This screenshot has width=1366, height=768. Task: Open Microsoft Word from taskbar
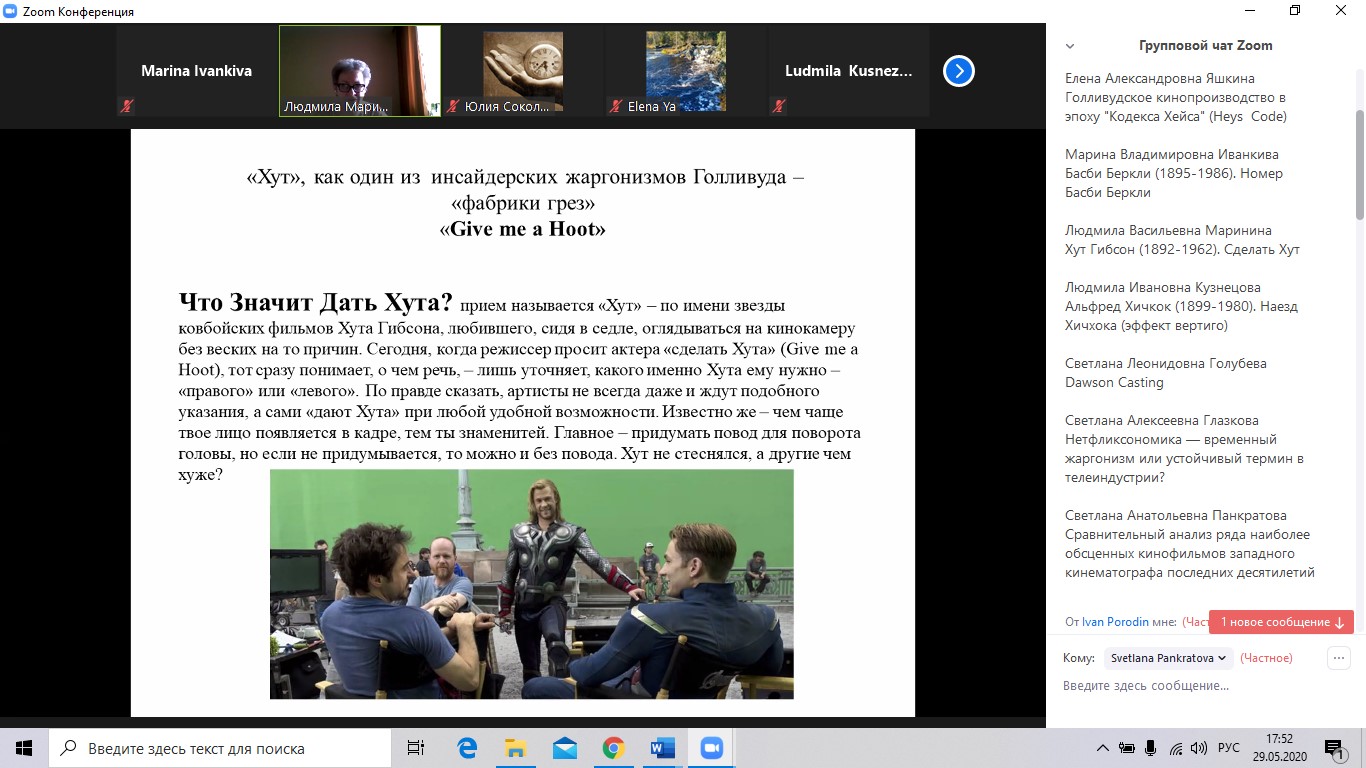point(663,748)
